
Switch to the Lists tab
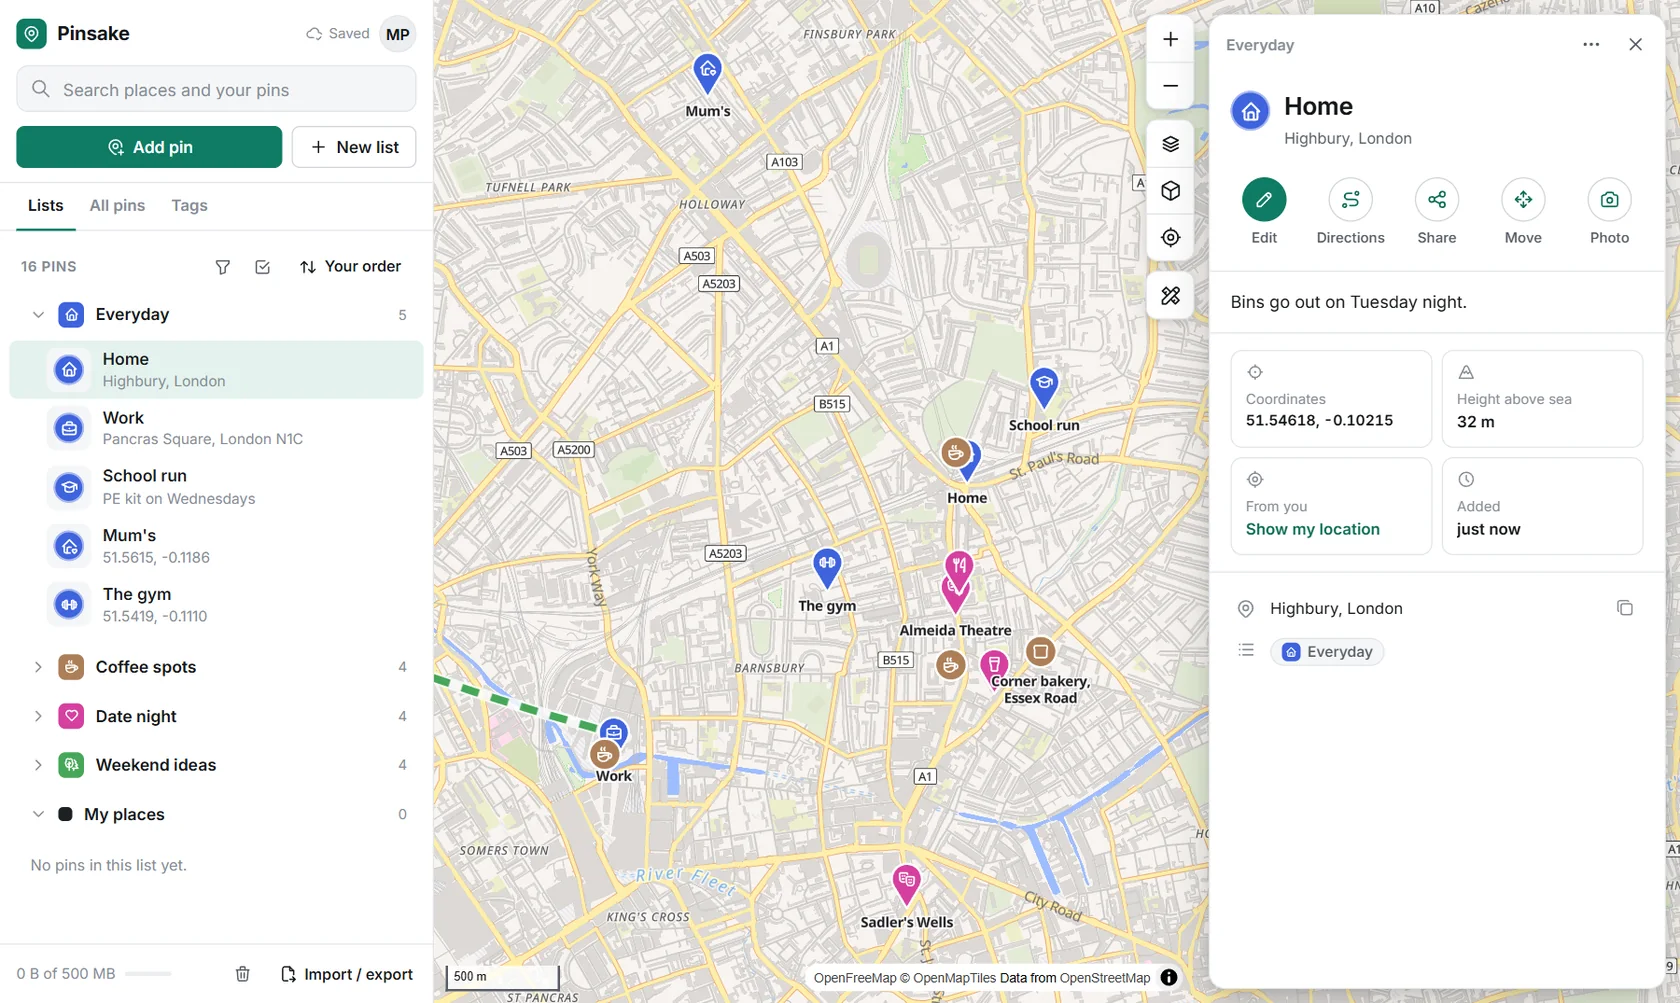46,206
